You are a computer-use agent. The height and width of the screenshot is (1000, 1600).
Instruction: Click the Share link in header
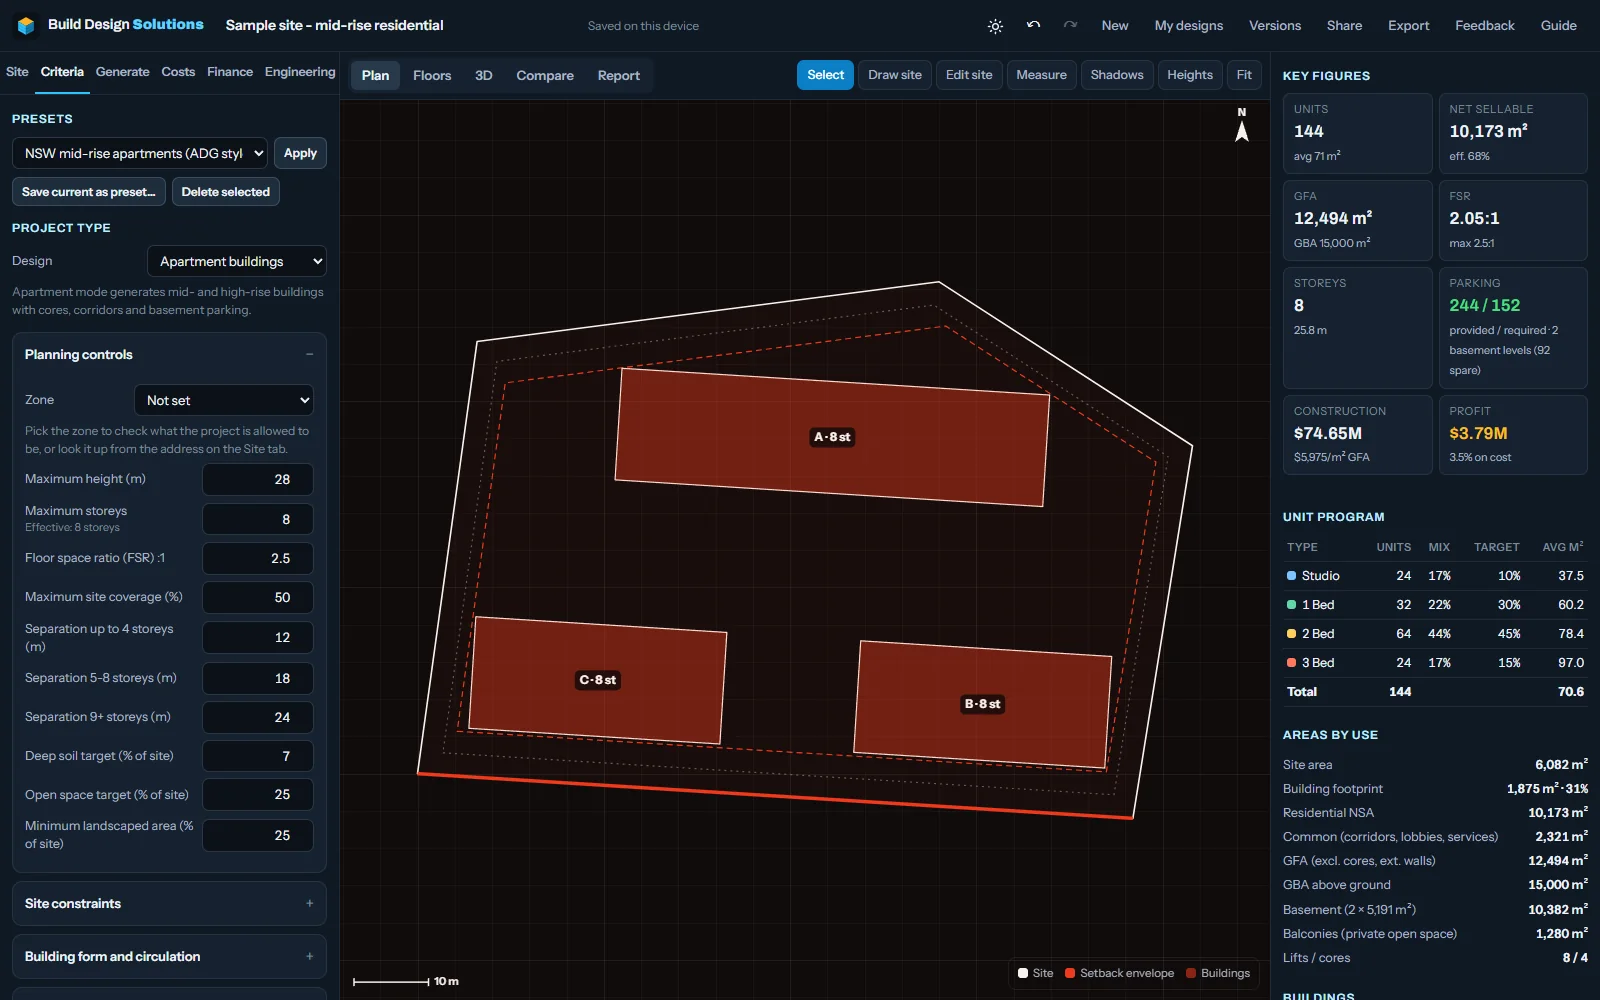coord(1344,26)
